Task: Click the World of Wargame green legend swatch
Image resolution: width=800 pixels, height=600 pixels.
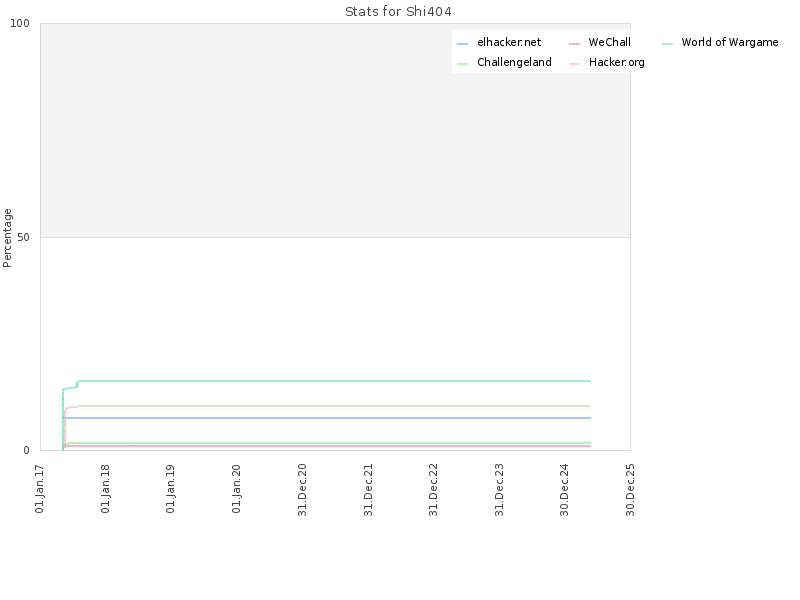Action: point(667,44)
